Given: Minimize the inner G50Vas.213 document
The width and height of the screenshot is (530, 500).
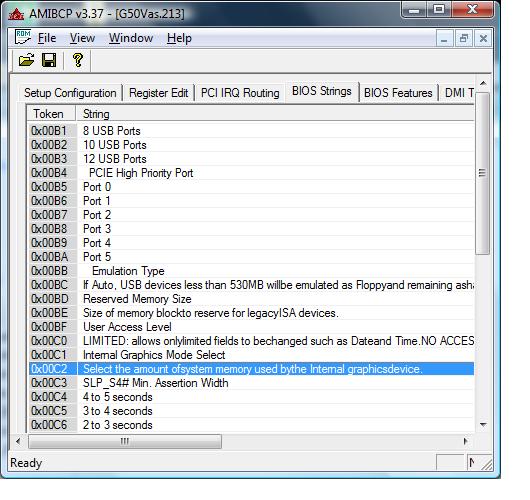Looking at the screenshot, I should tap(444, 39).
